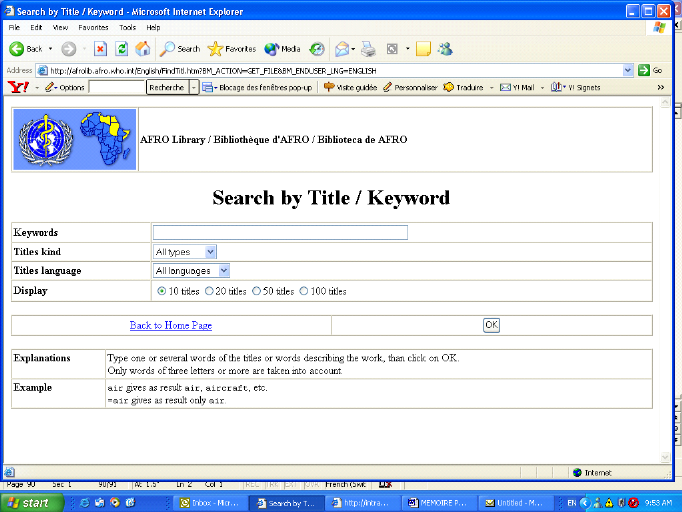Viewport: 682px width, 512px height.
Task: Open the Help menu
Action: pyautogui.click(x=153, y=27)
